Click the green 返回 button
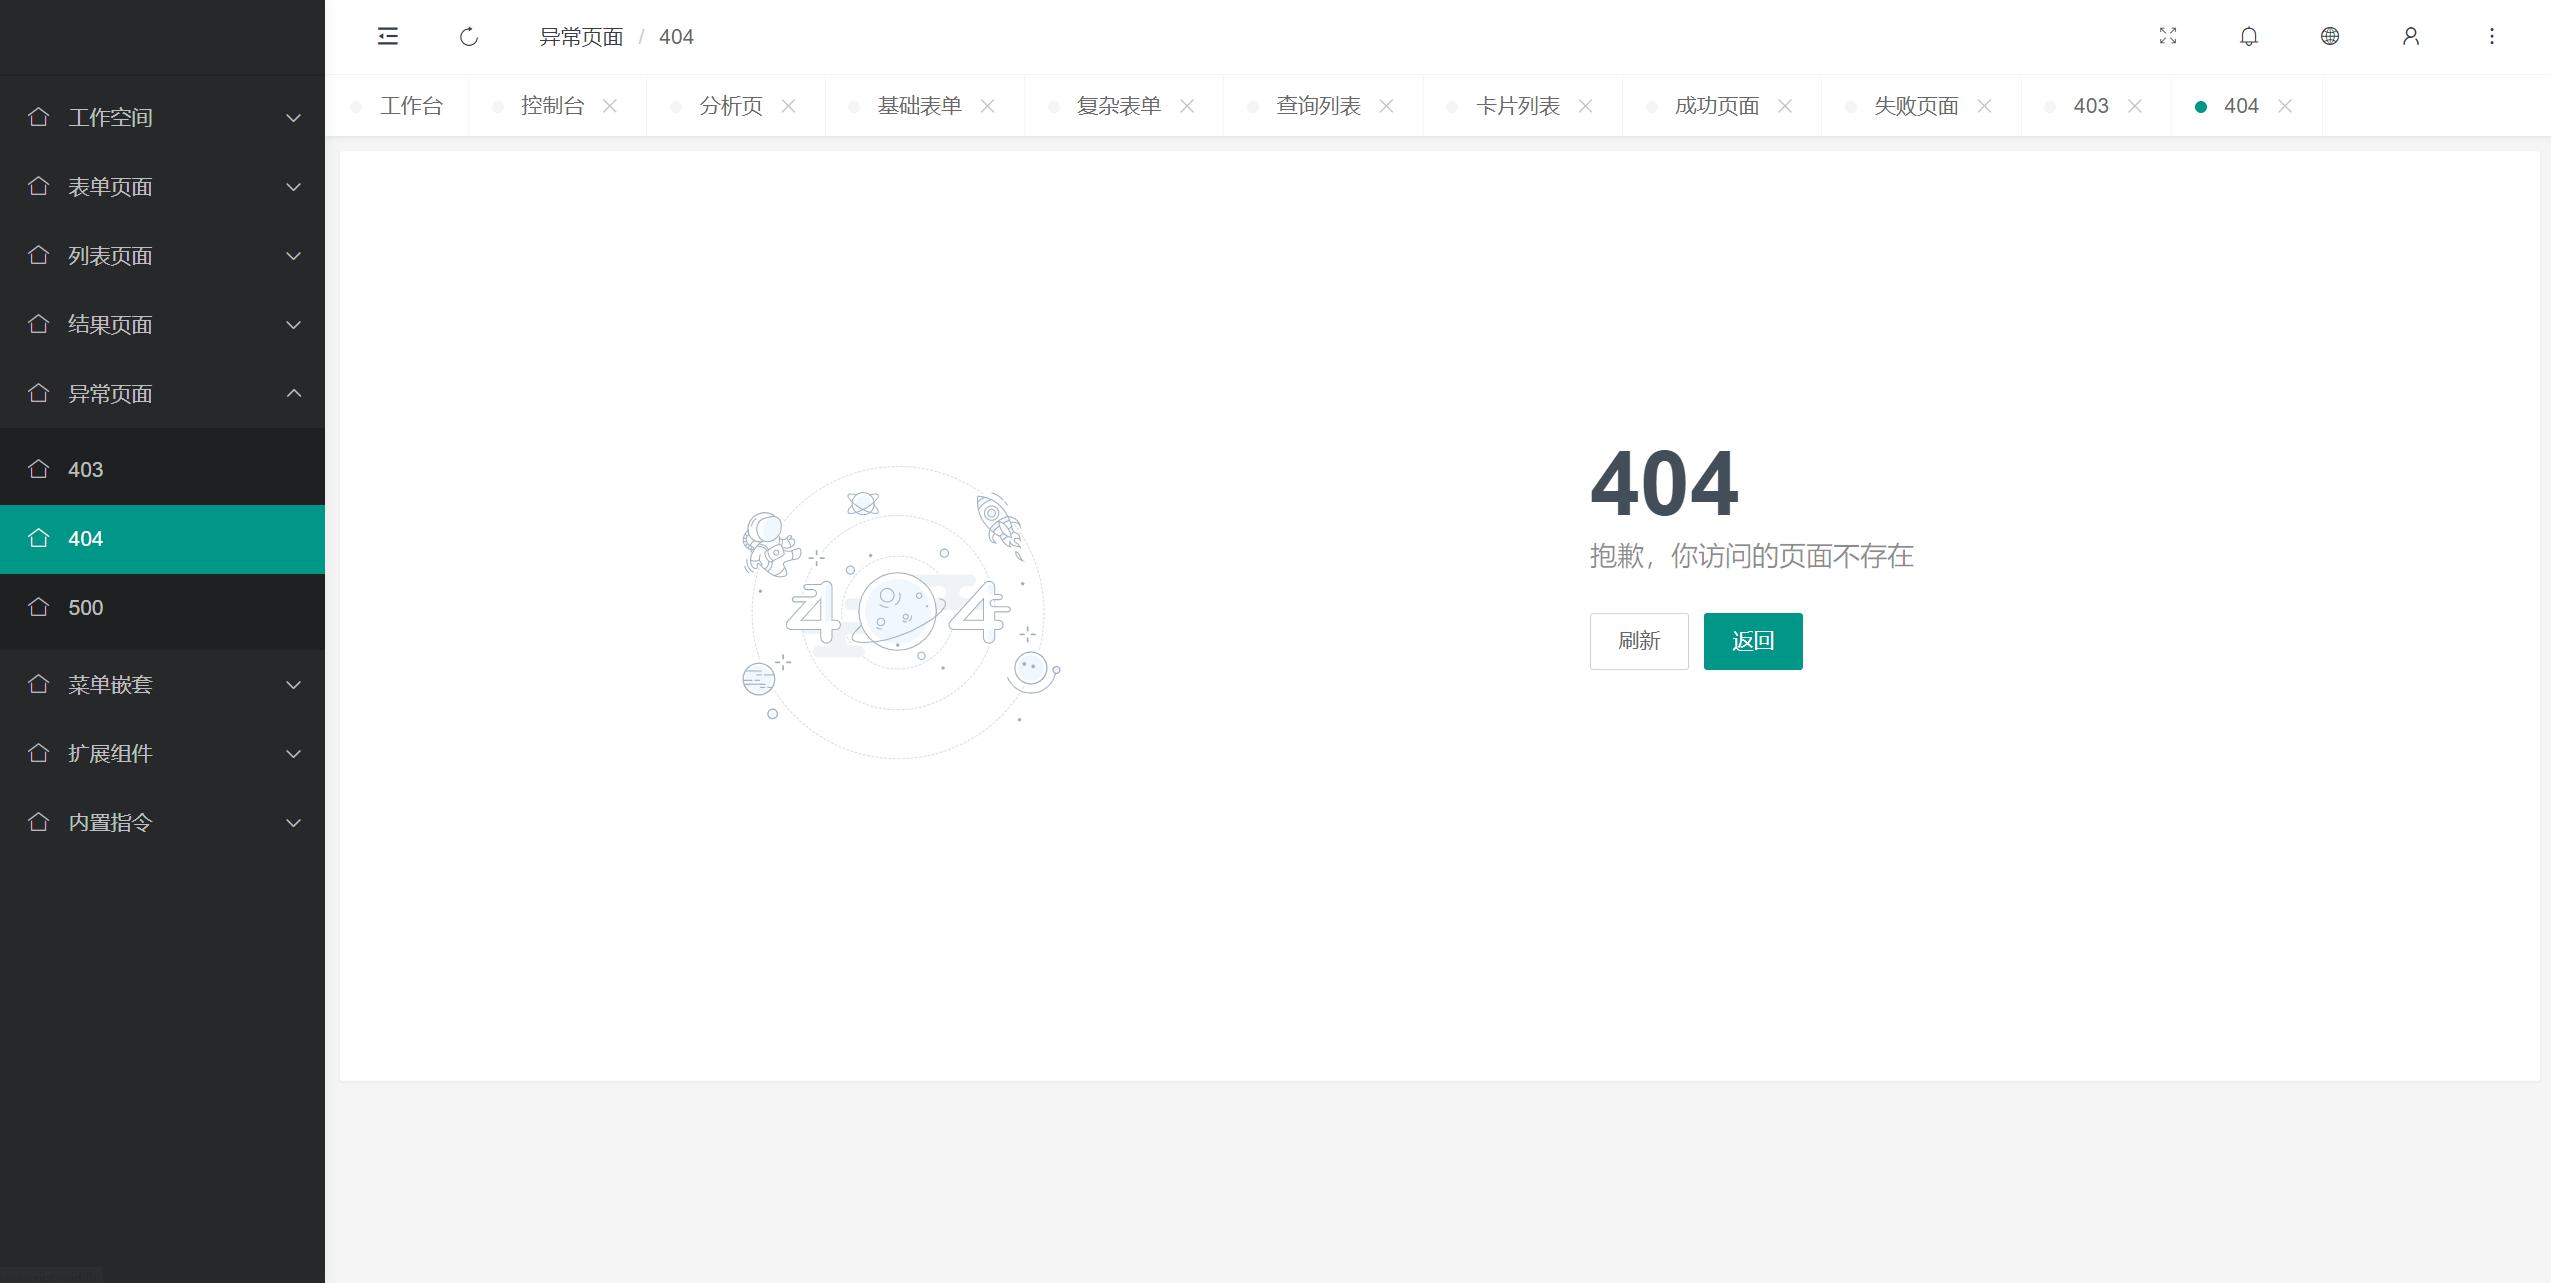This screenshot has height=1283, width=2551. (x=1753, y=641)
